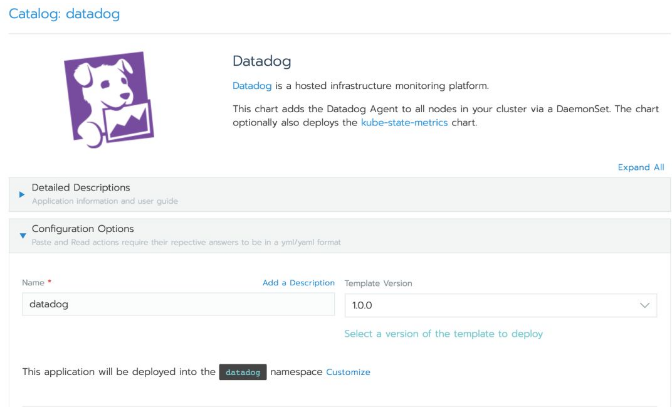
Task: Click the large Datadog heading text
Action: click(x=261, y=60)
